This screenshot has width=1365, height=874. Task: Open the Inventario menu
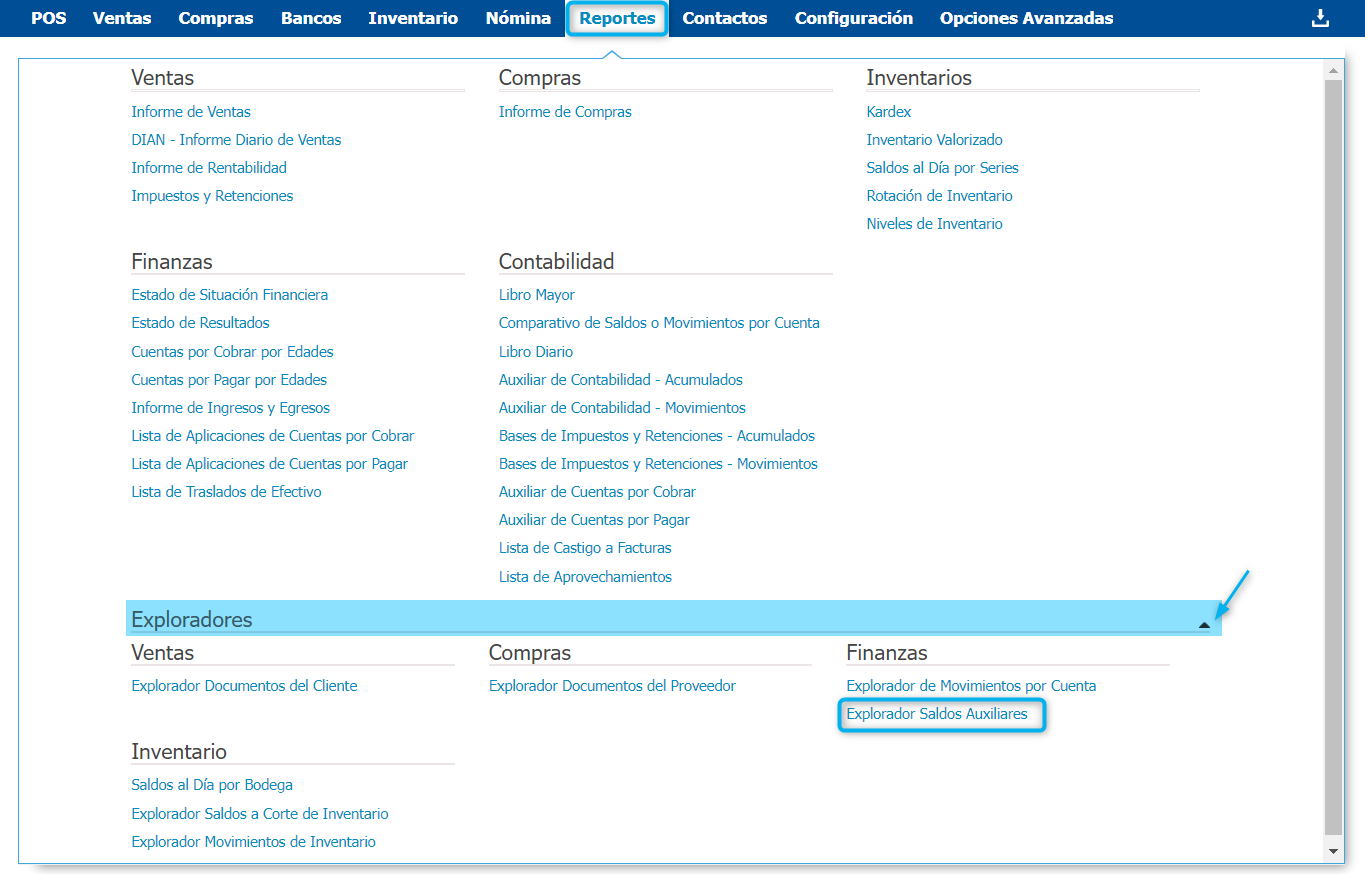pyautogui.click(x=413, y=18)
